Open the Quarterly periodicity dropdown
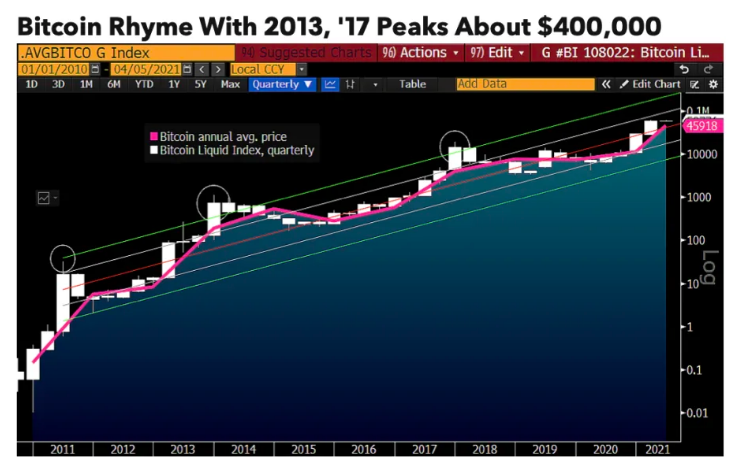The height and width of the screenshot is (459, 734). pyautogui.click(x=282, y=84)
